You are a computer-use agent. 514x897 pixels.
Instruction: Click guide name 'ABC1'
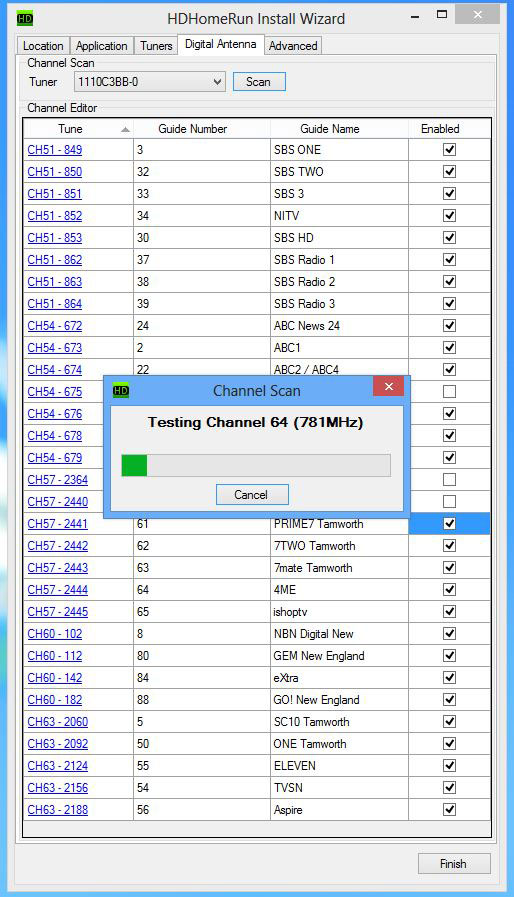pos(339,348)
